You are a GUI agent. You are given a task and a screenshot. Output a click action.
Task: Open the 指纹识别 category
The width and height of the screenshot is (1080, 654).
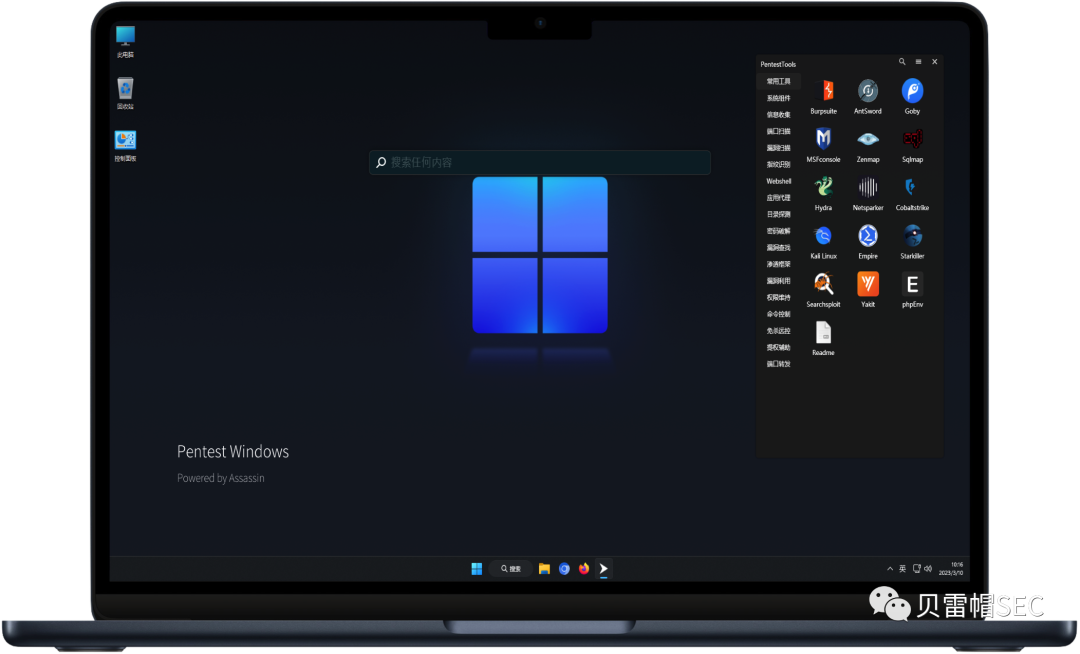[x=778, y=164]
